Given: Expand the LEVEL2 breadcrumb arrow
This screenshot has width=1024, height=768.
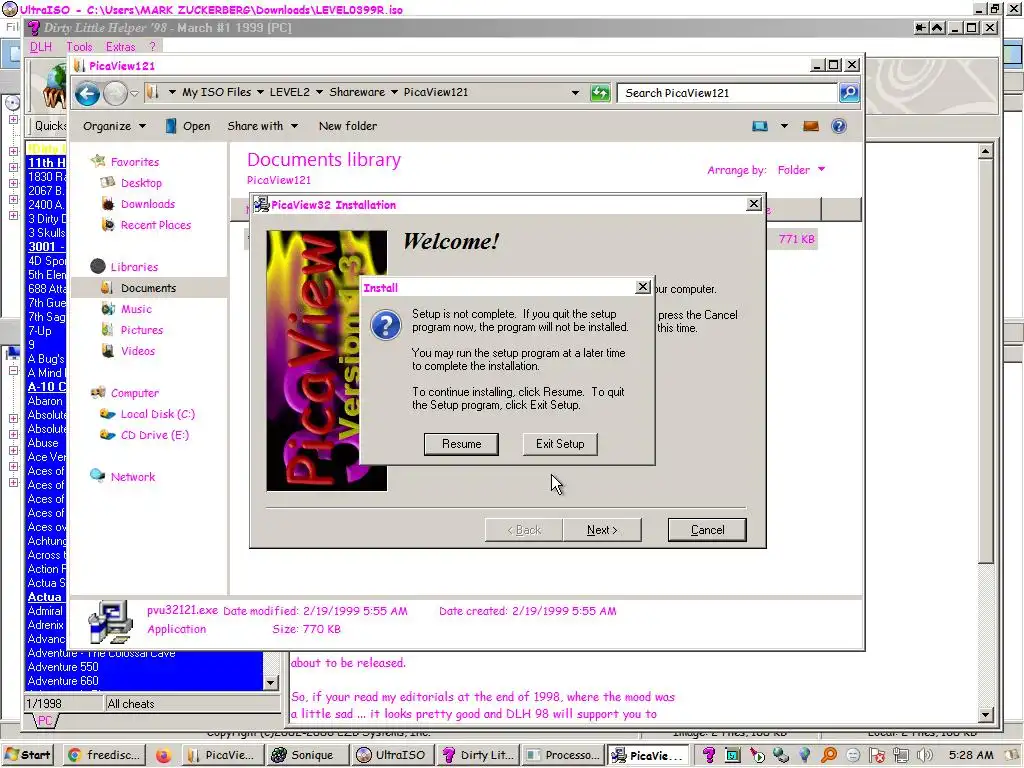Looking at the screenshot, I should click(x=319, y=92).
